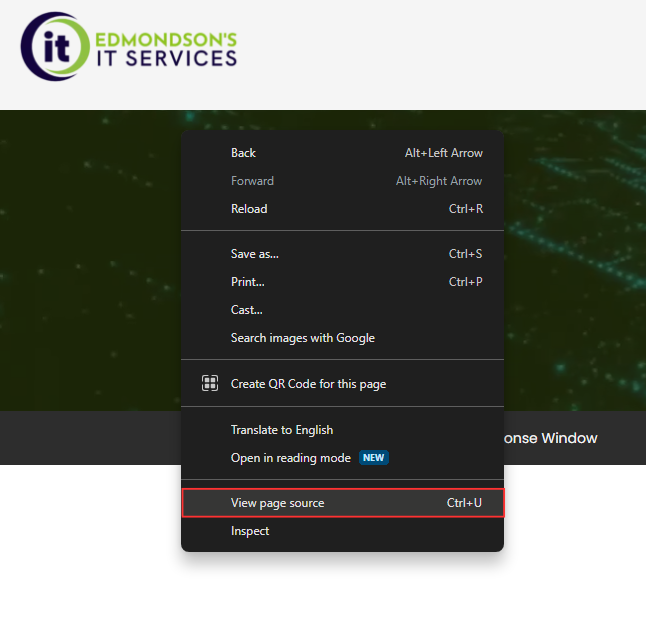This screenshot has width=646, height=621.
Task: Open the page in reading mode
Action: [290, 458]
